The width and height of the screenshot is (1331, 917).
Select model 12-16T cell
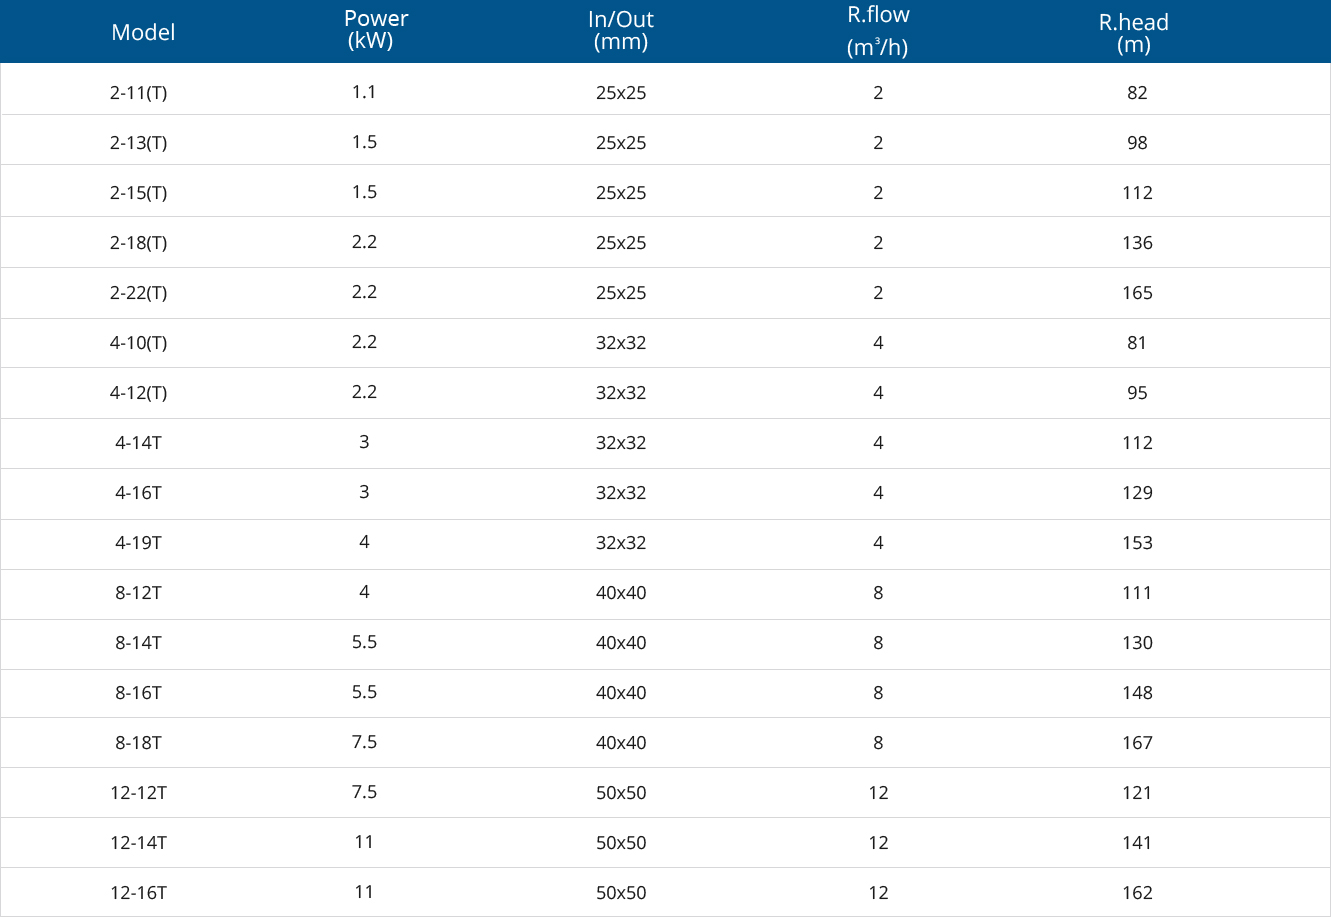coord(138,893)
